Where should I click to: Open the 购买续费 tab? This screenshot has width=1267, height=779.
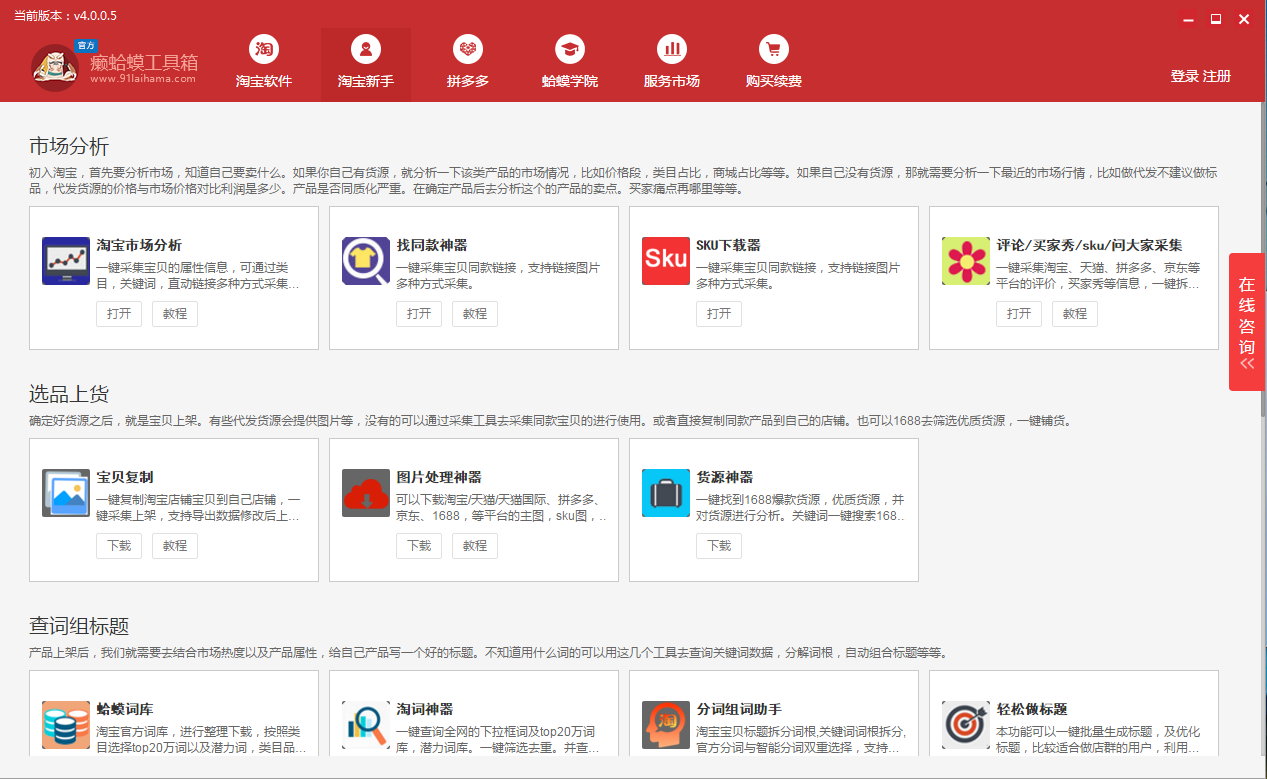point(774,64)
